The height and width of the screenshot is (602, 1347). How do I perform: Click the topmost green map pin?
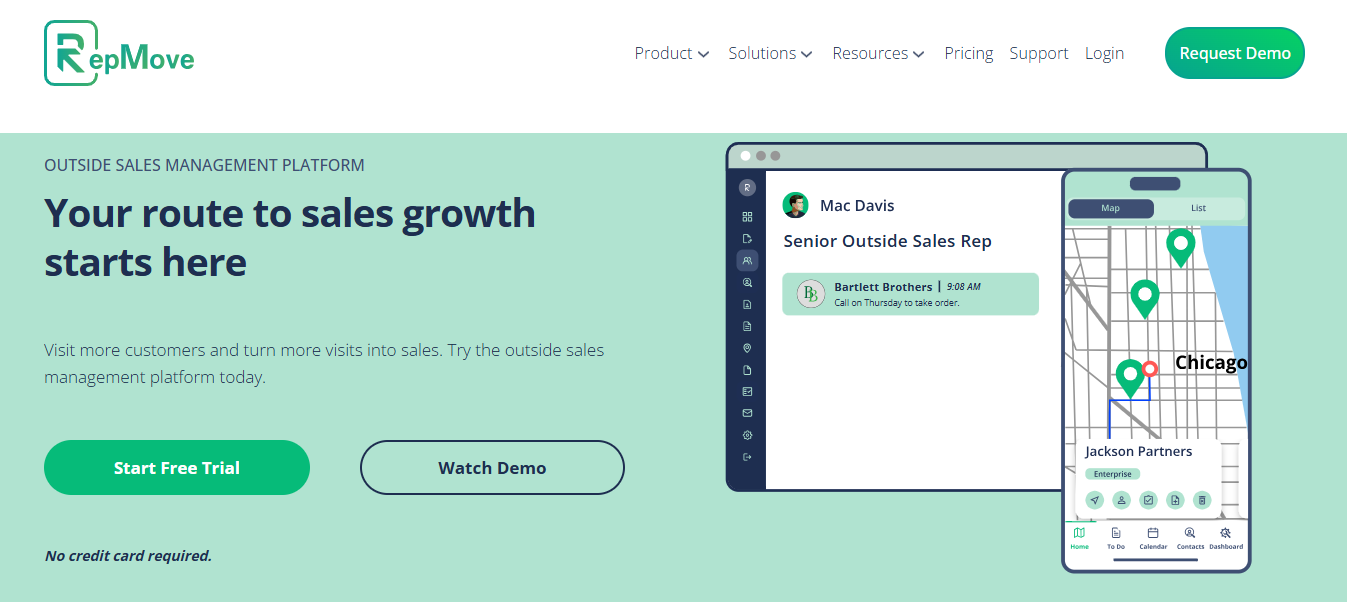[x=1181, y=246]
